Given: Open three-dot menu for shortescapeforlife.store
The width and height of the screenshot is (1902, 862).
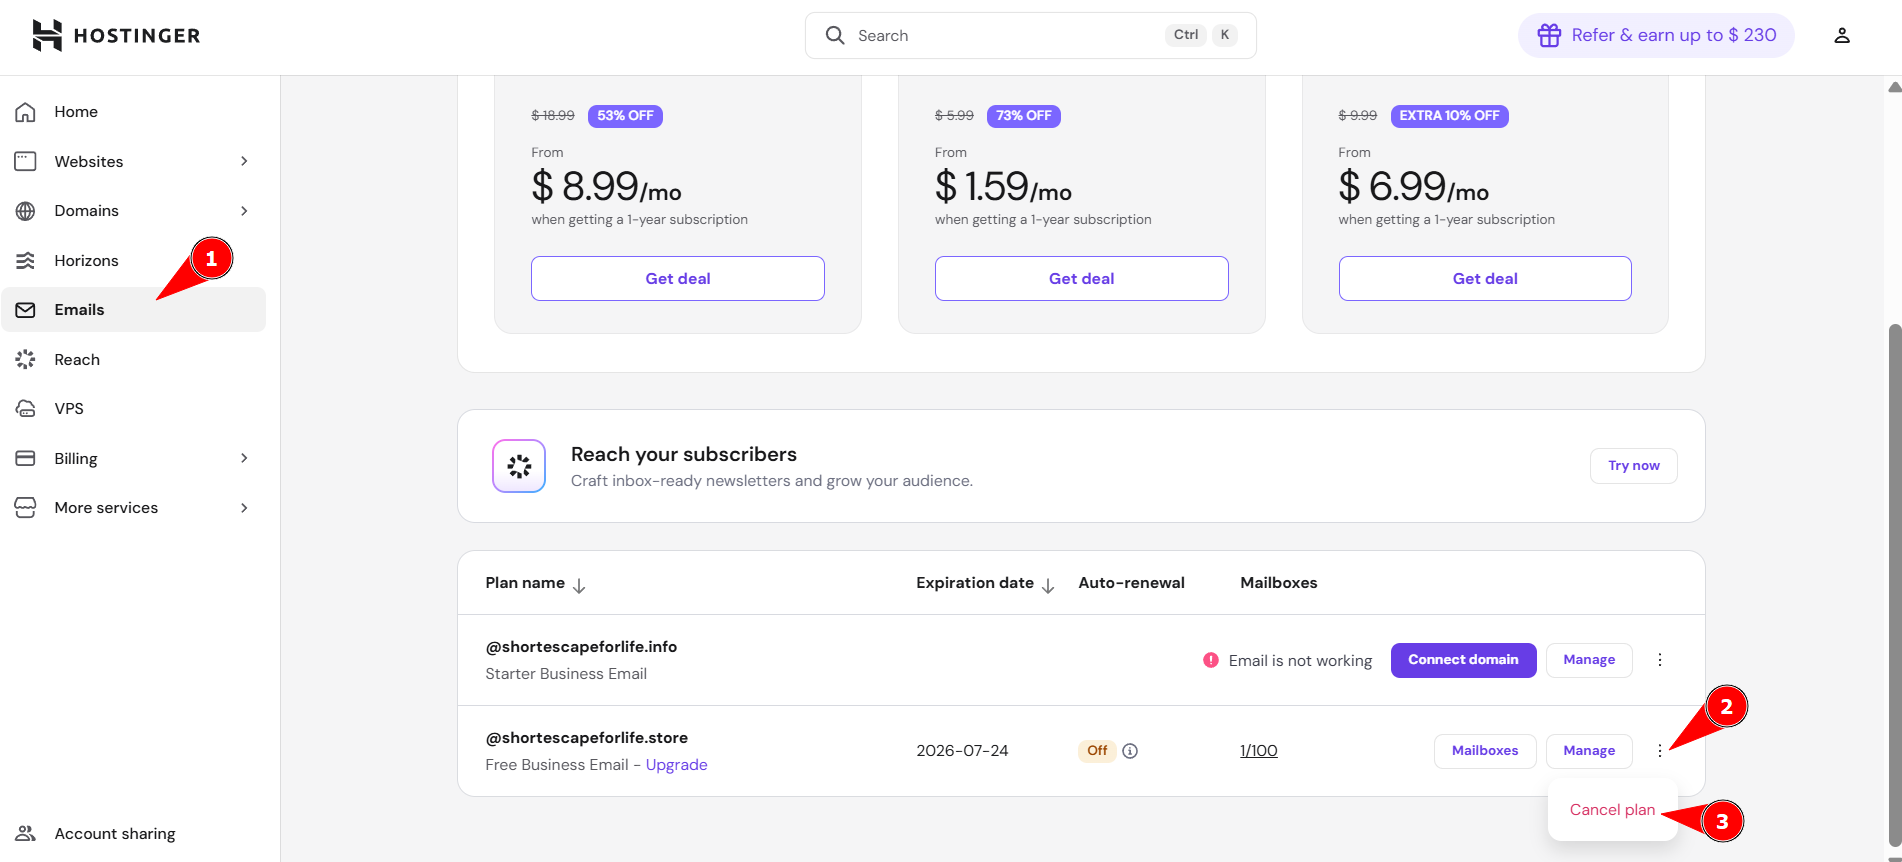Looking at the screenshot, I should click(x=1659, y=751).
